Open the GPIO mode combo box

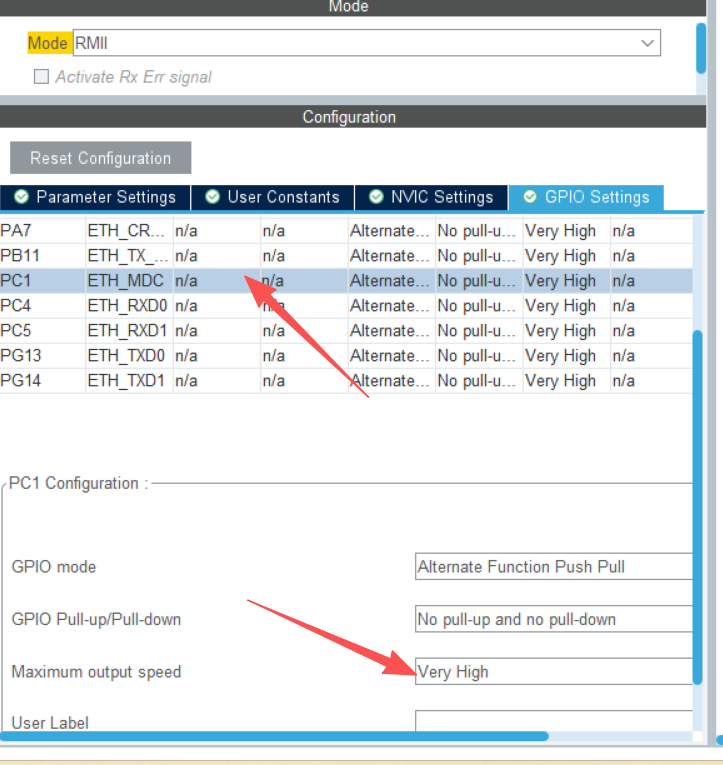[x=553, y=567]
